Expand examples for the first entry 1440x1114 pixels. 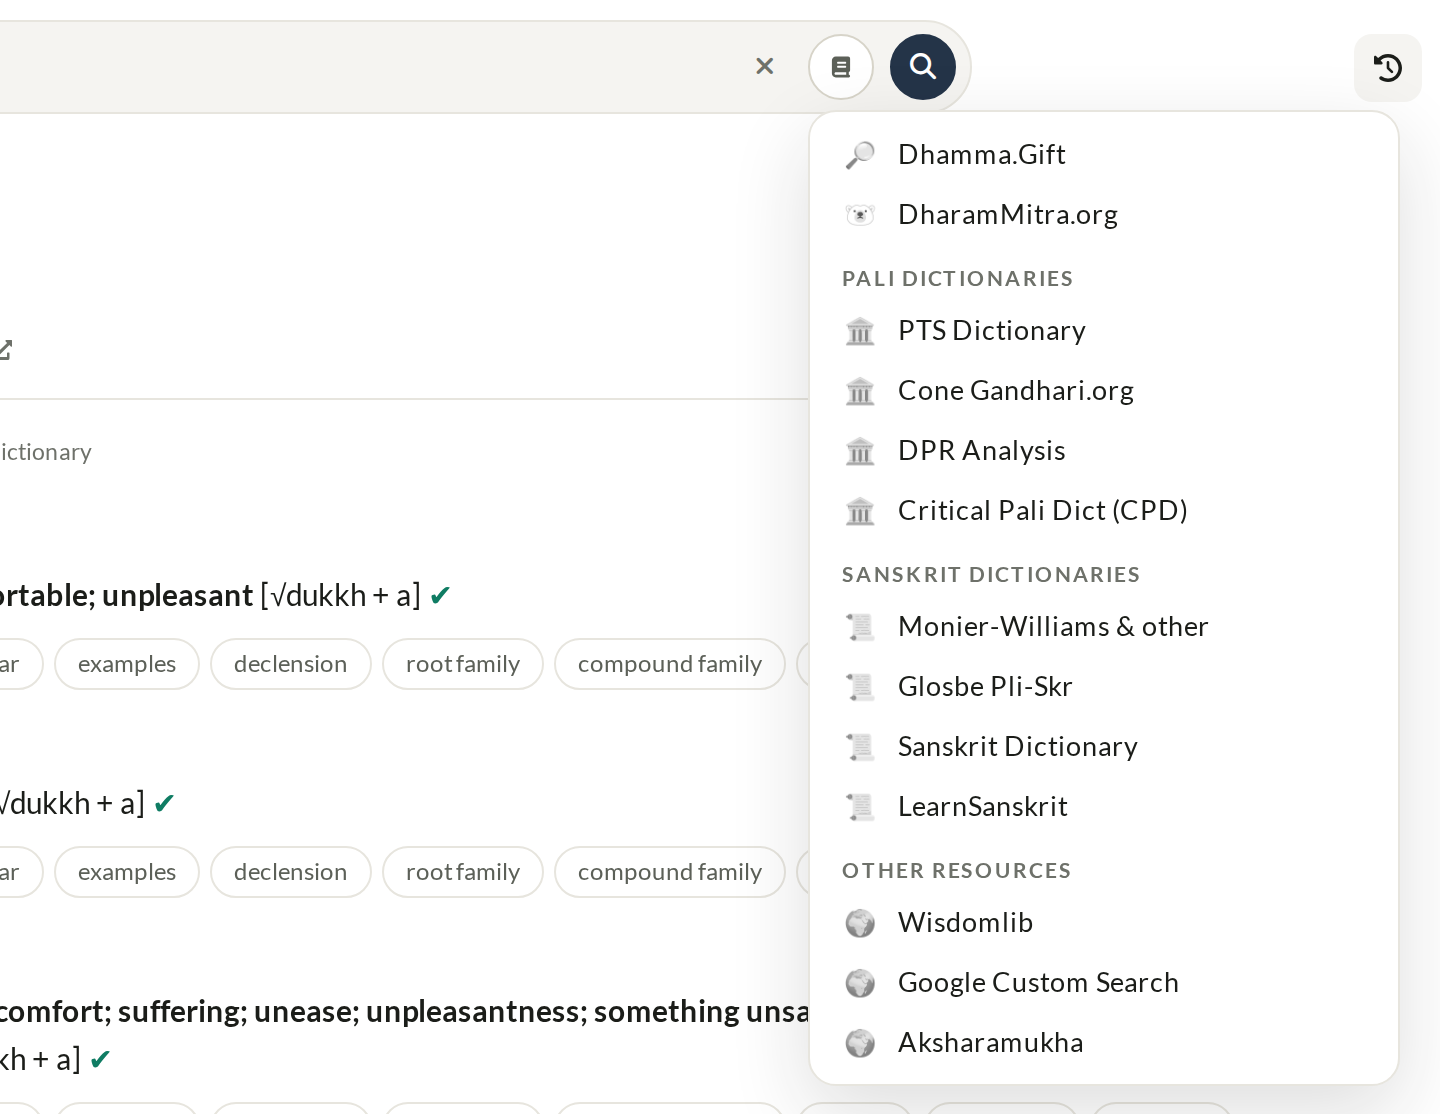[127, 664]
